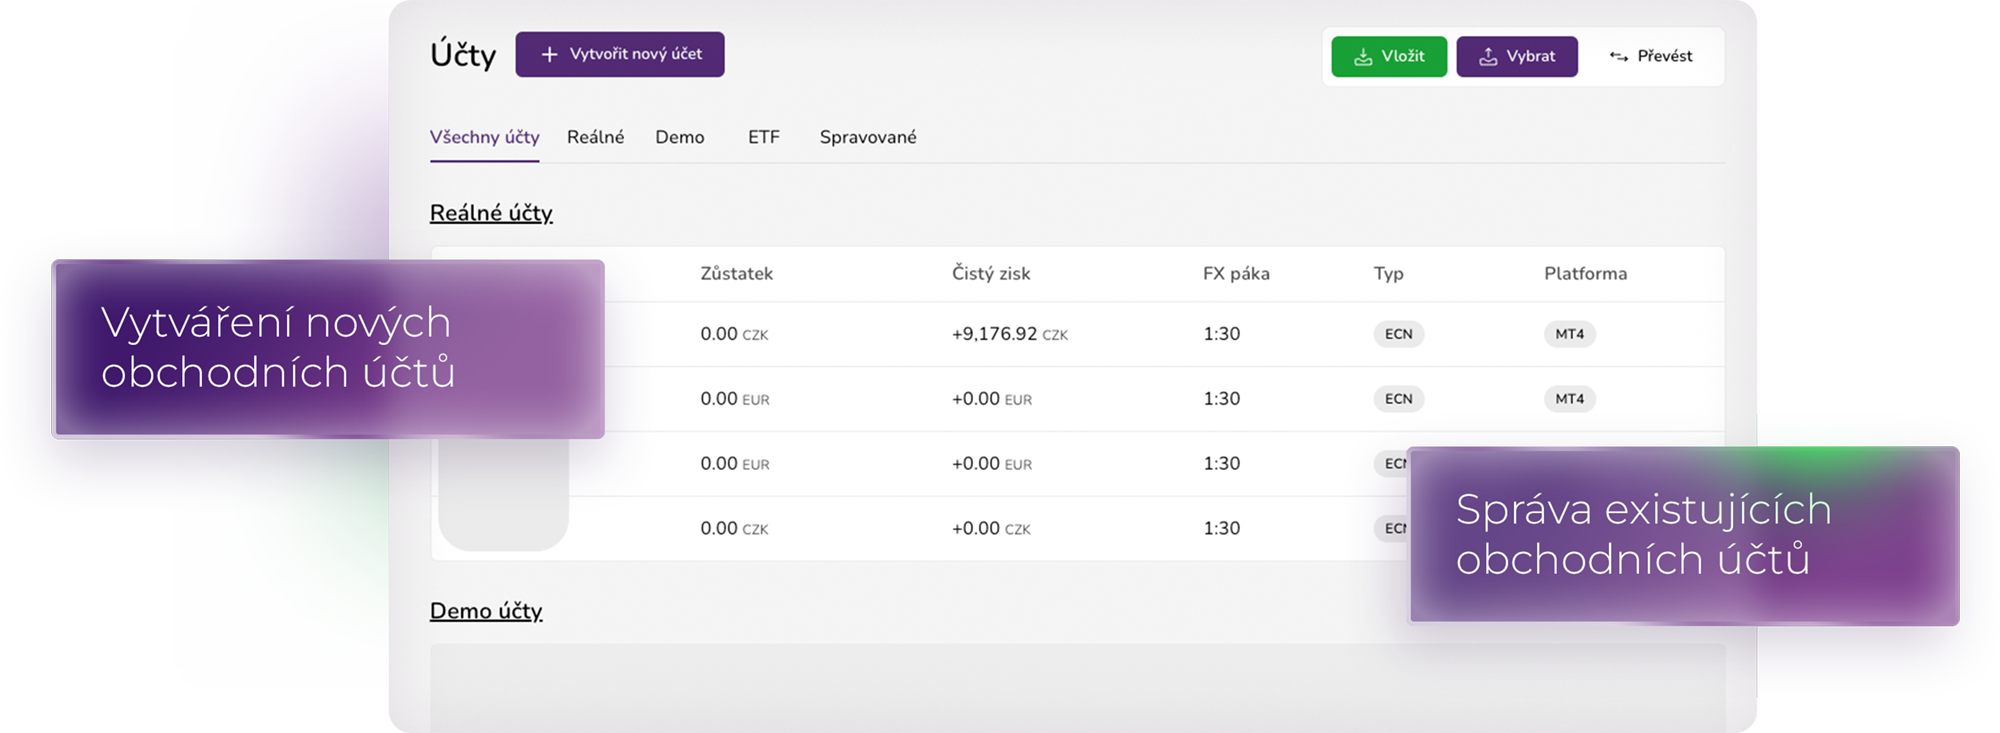Click the 1:30 leverage in the +9,176.92 row
The width and height of the screenshot is (2000, 733).
pos(1222,334)
